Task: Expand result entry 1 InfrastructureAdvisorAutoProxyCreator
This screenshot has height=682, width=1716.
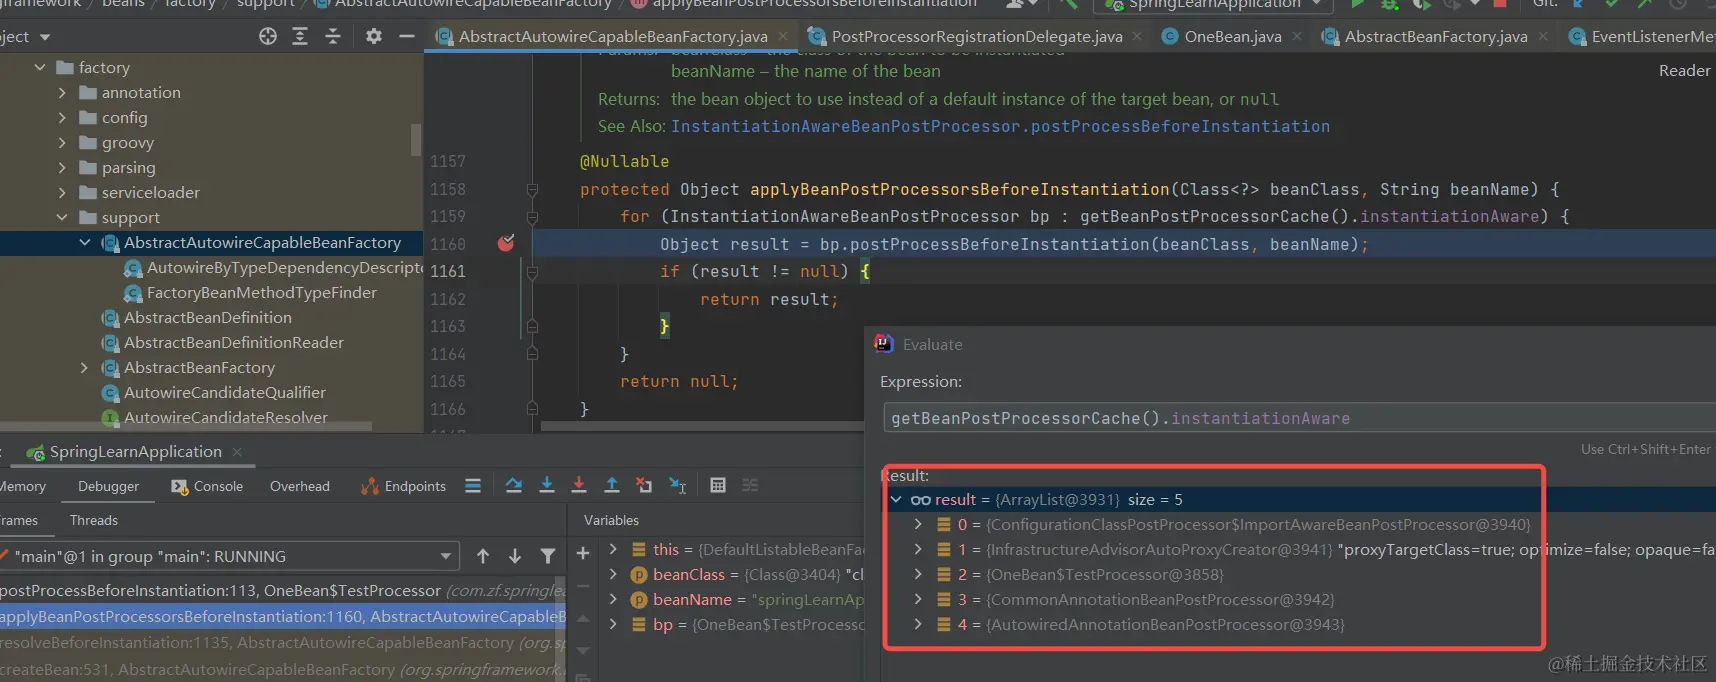Action: click(x=918, y=549)
